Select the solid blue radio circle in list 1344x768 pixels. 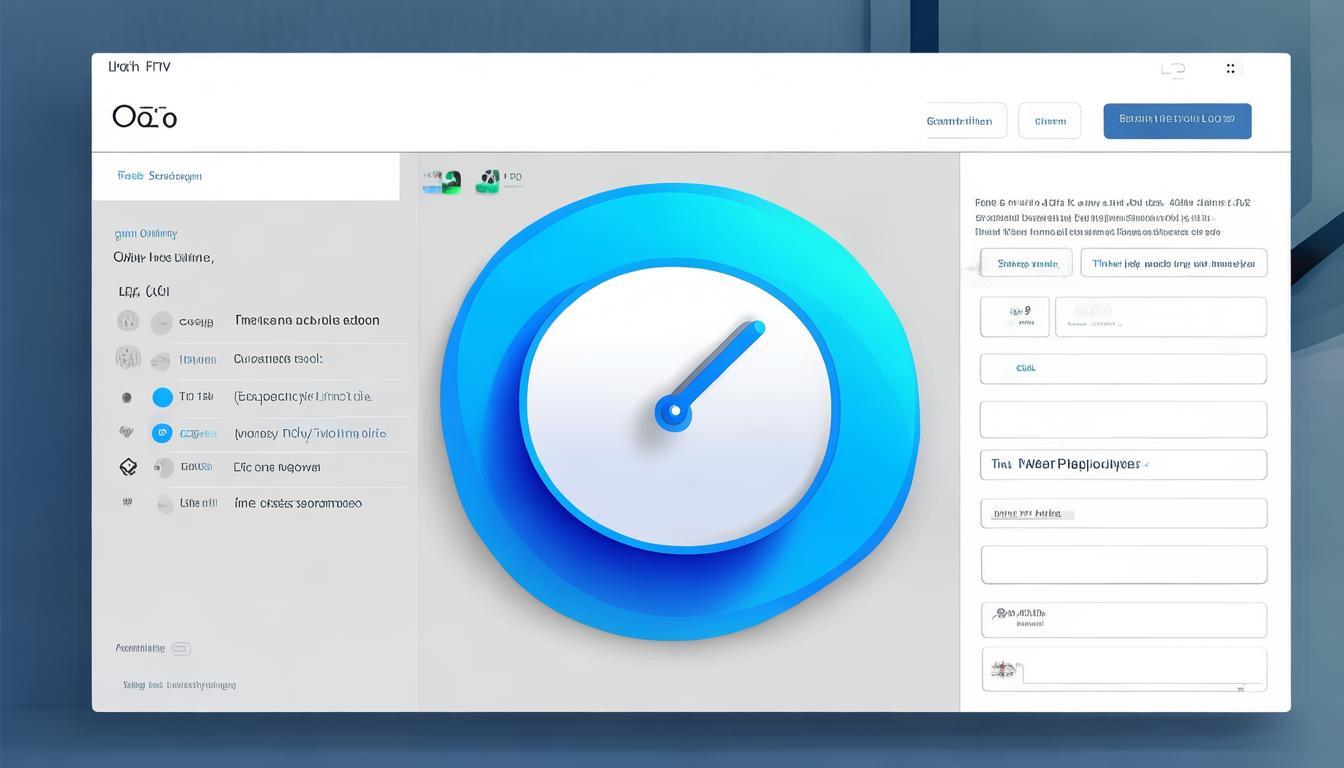click(162, 397)
